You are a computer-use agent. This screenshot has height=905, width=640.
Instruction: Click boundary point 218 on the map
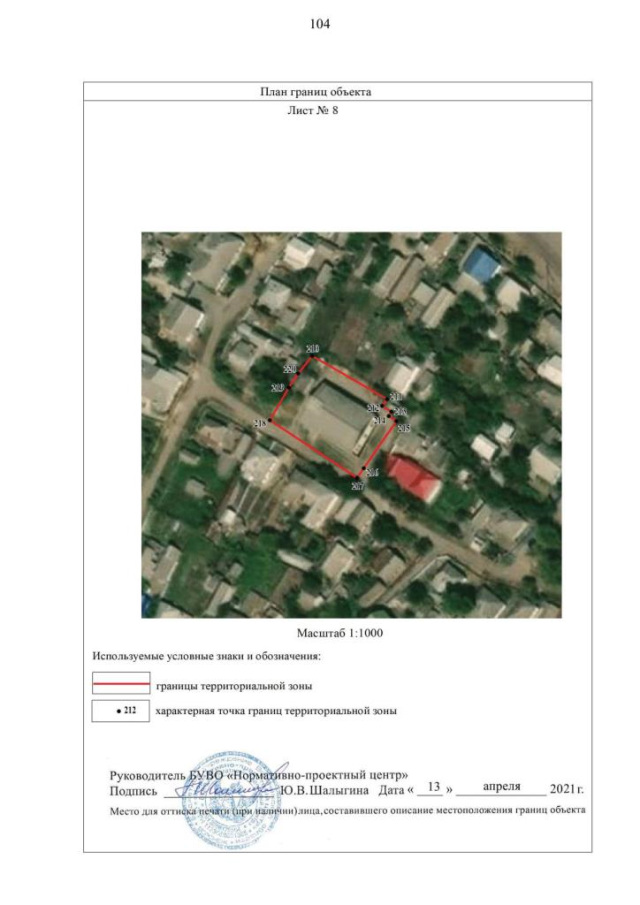269,421
